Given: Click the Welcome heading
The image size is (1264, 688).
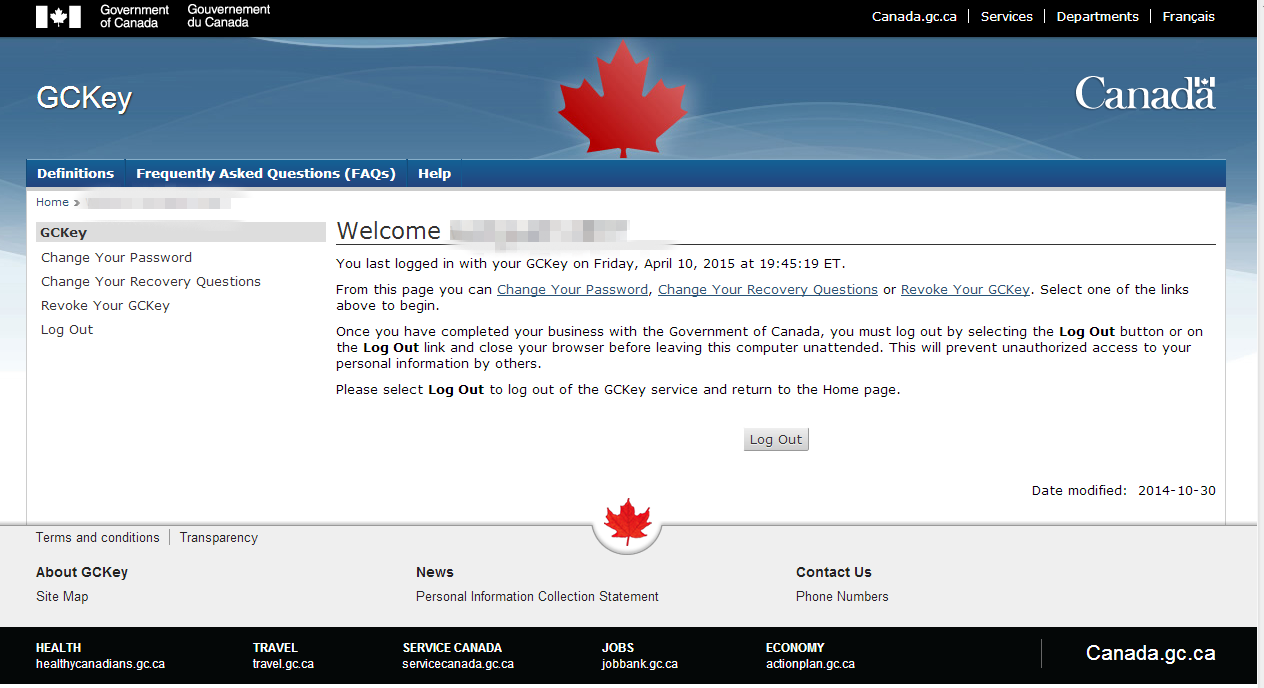Looking at the screenshot, I should 388,231.
